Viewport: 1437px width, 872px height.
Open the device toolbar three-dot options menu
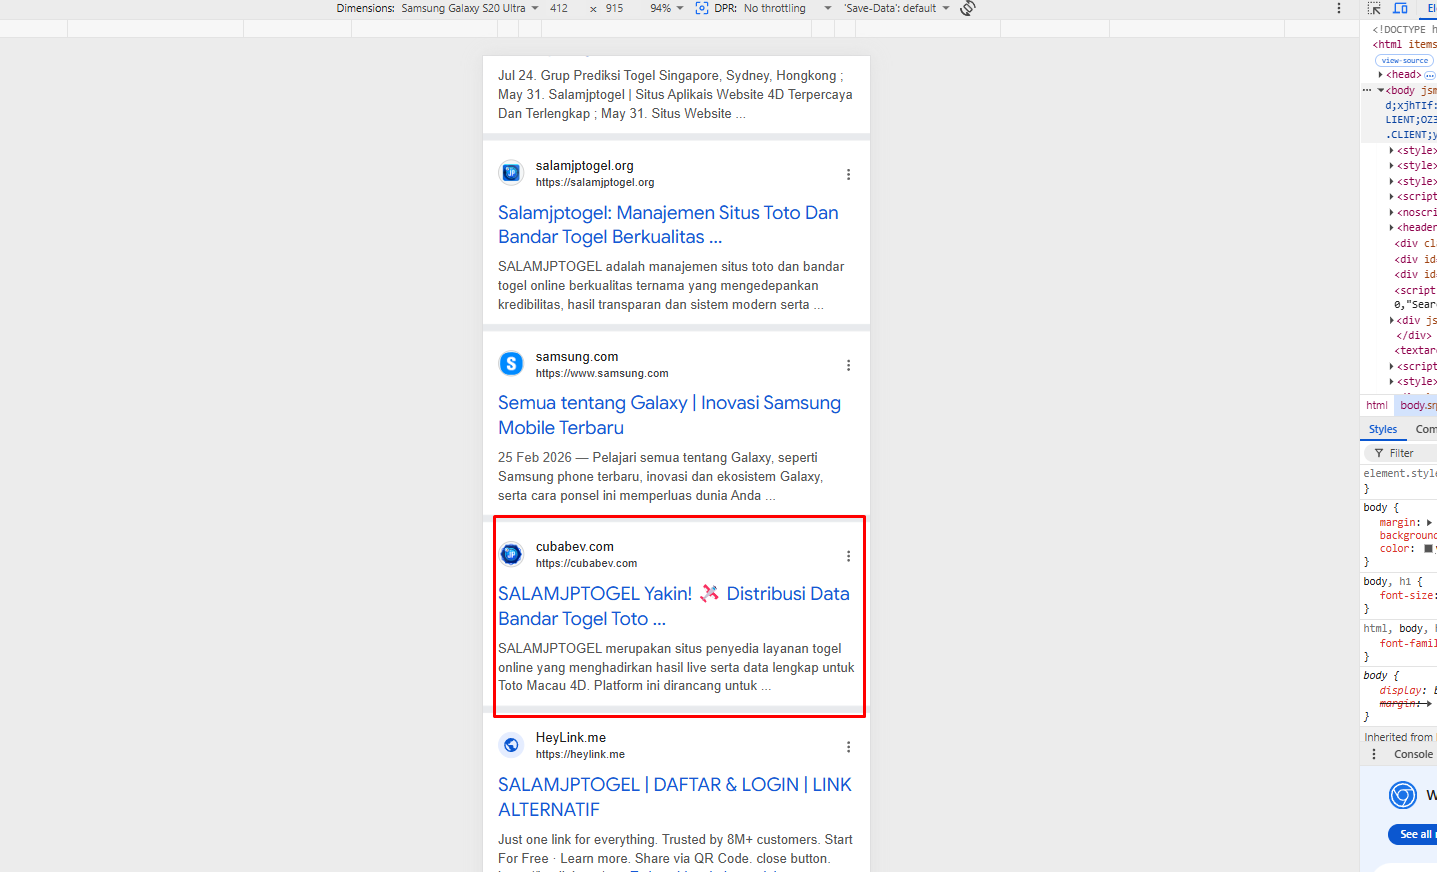1339,8
